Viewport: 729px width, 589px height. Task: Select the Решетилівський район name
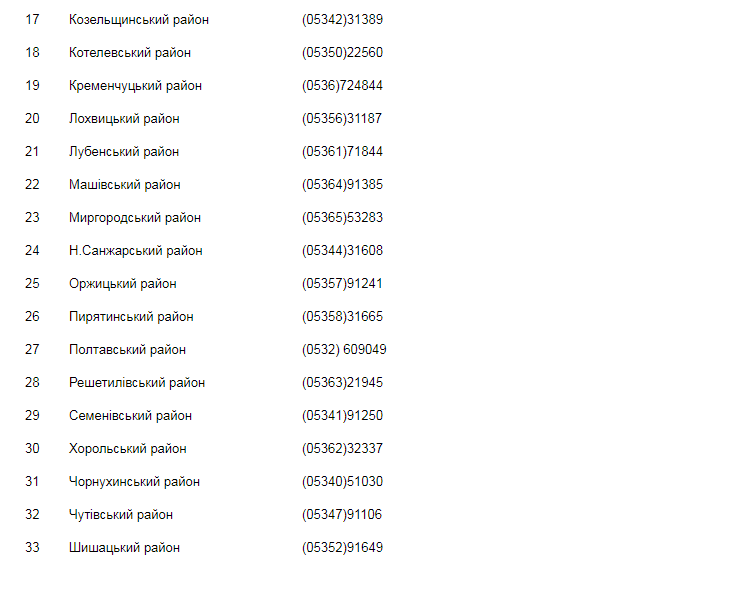pyautogui.click(x=137, y=383)
